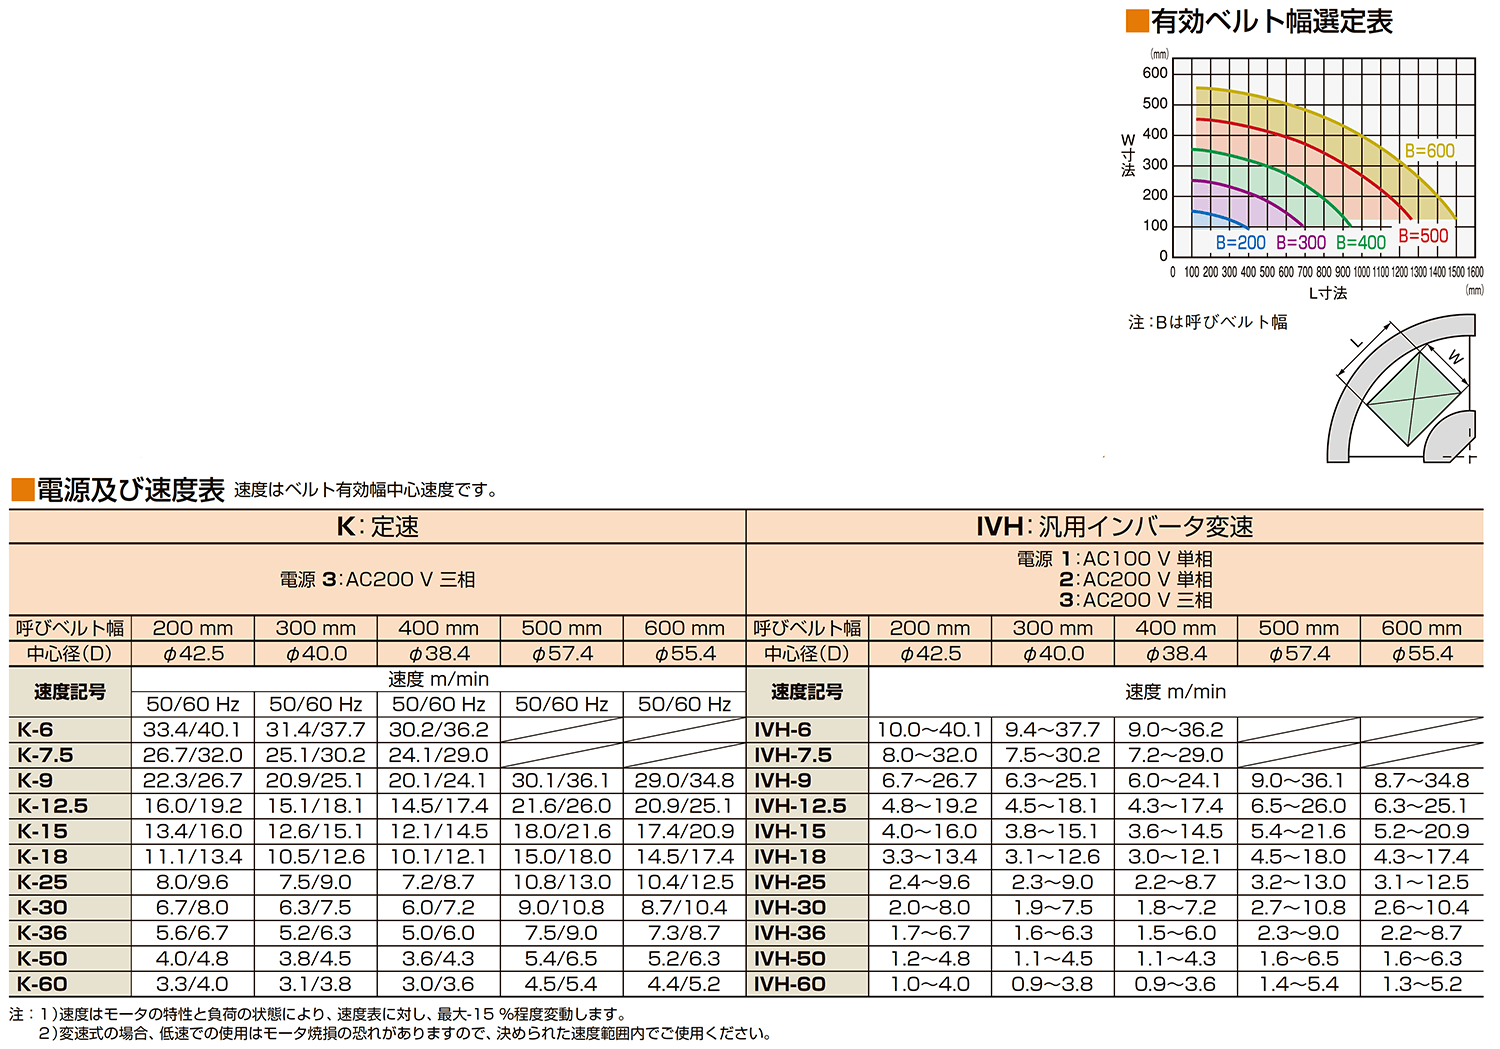The image size is (1500, 1049).
Task: Click the K-60 row label
Action: tap(70, 984)
